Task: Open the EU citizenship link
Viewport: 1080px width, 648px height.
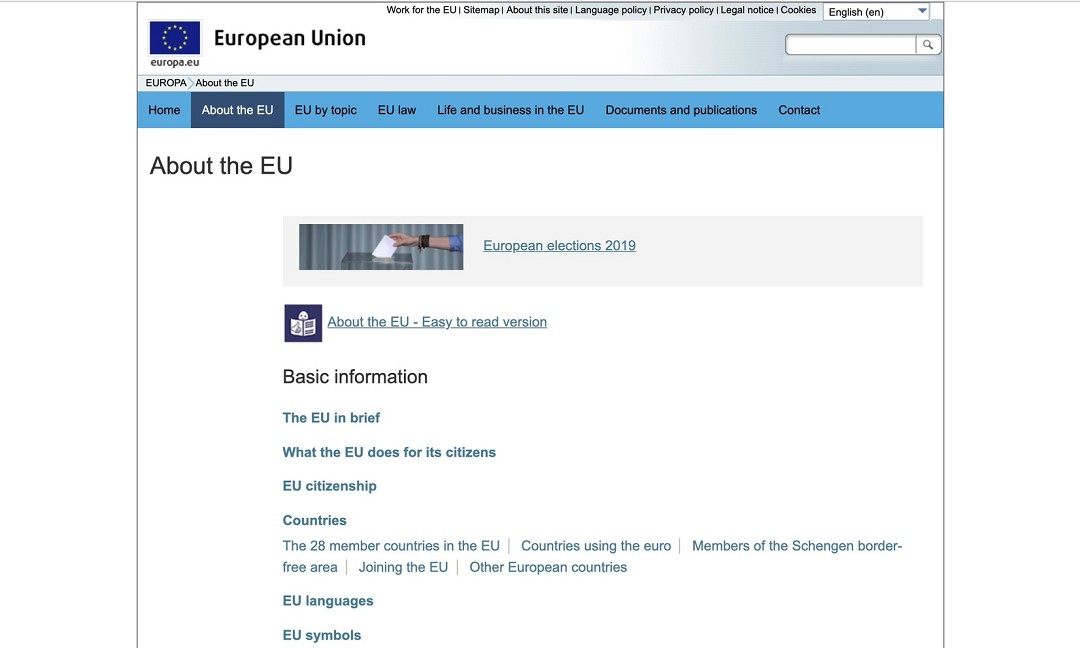Action: [x=330, y=486]
